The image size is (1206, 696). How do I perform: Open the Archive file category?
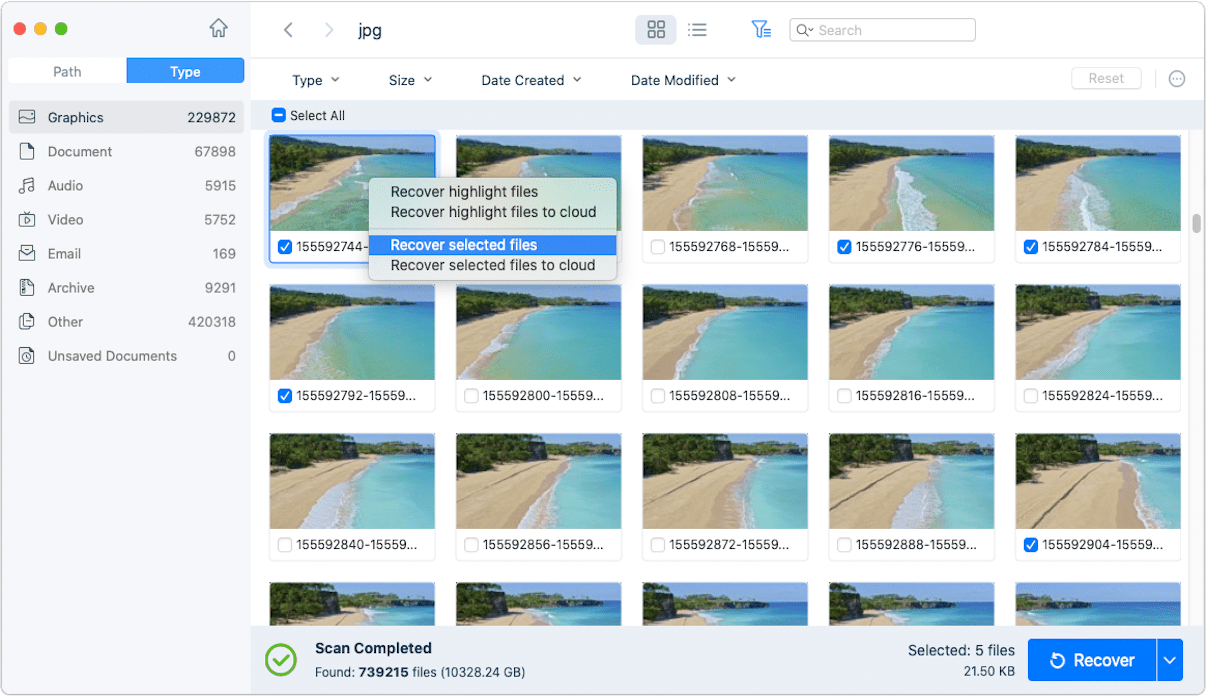71,287
